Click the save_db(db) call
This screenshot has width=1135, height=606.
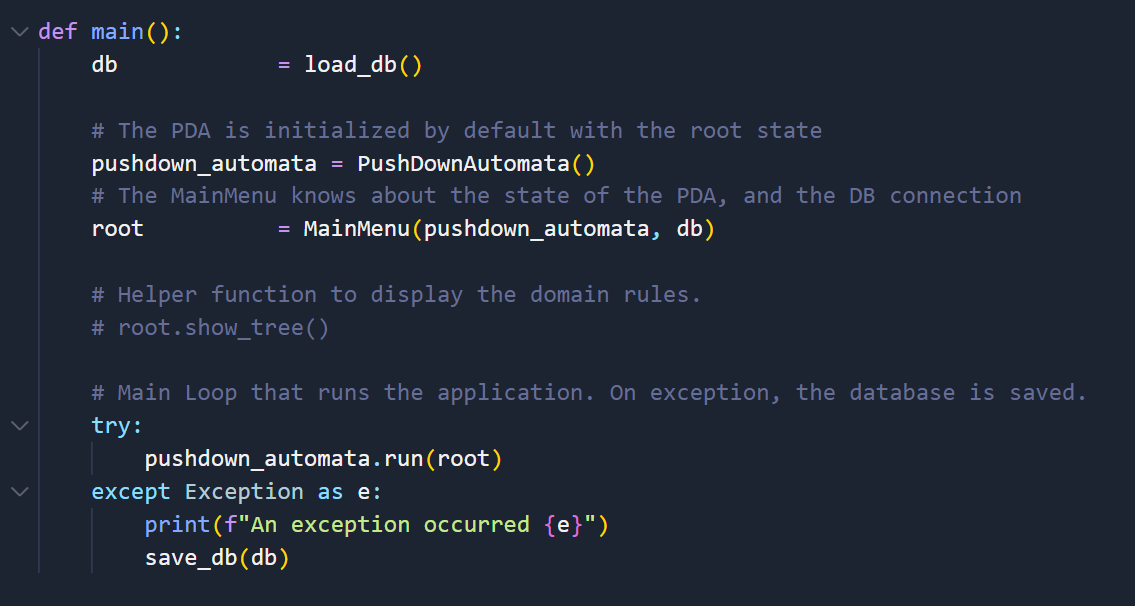click(x=217, y=557)
